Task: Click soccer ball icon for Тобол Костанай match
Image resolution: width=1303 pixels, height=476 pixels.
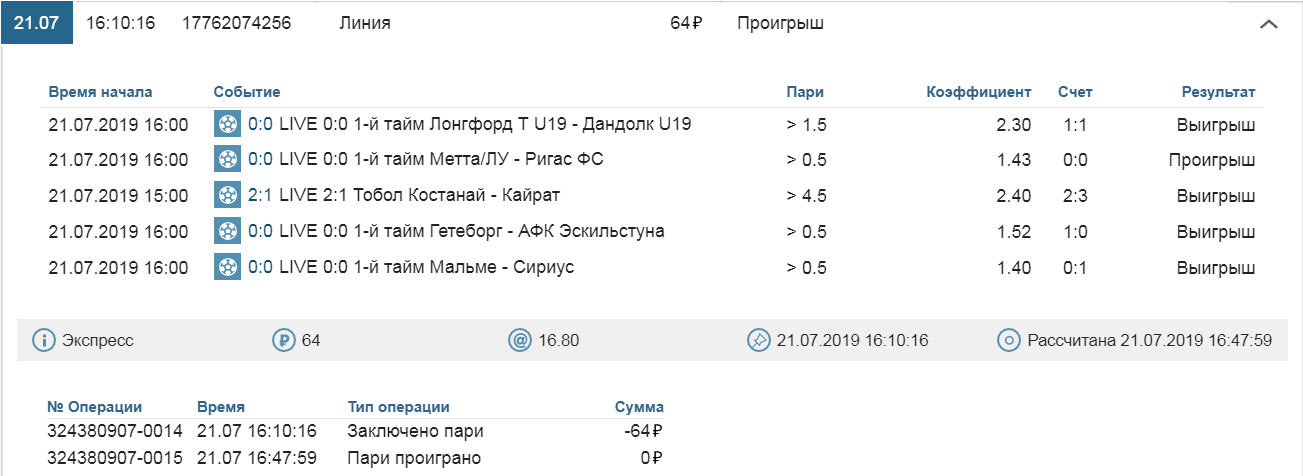Action: pyautogui.click(x=227, y=196)
